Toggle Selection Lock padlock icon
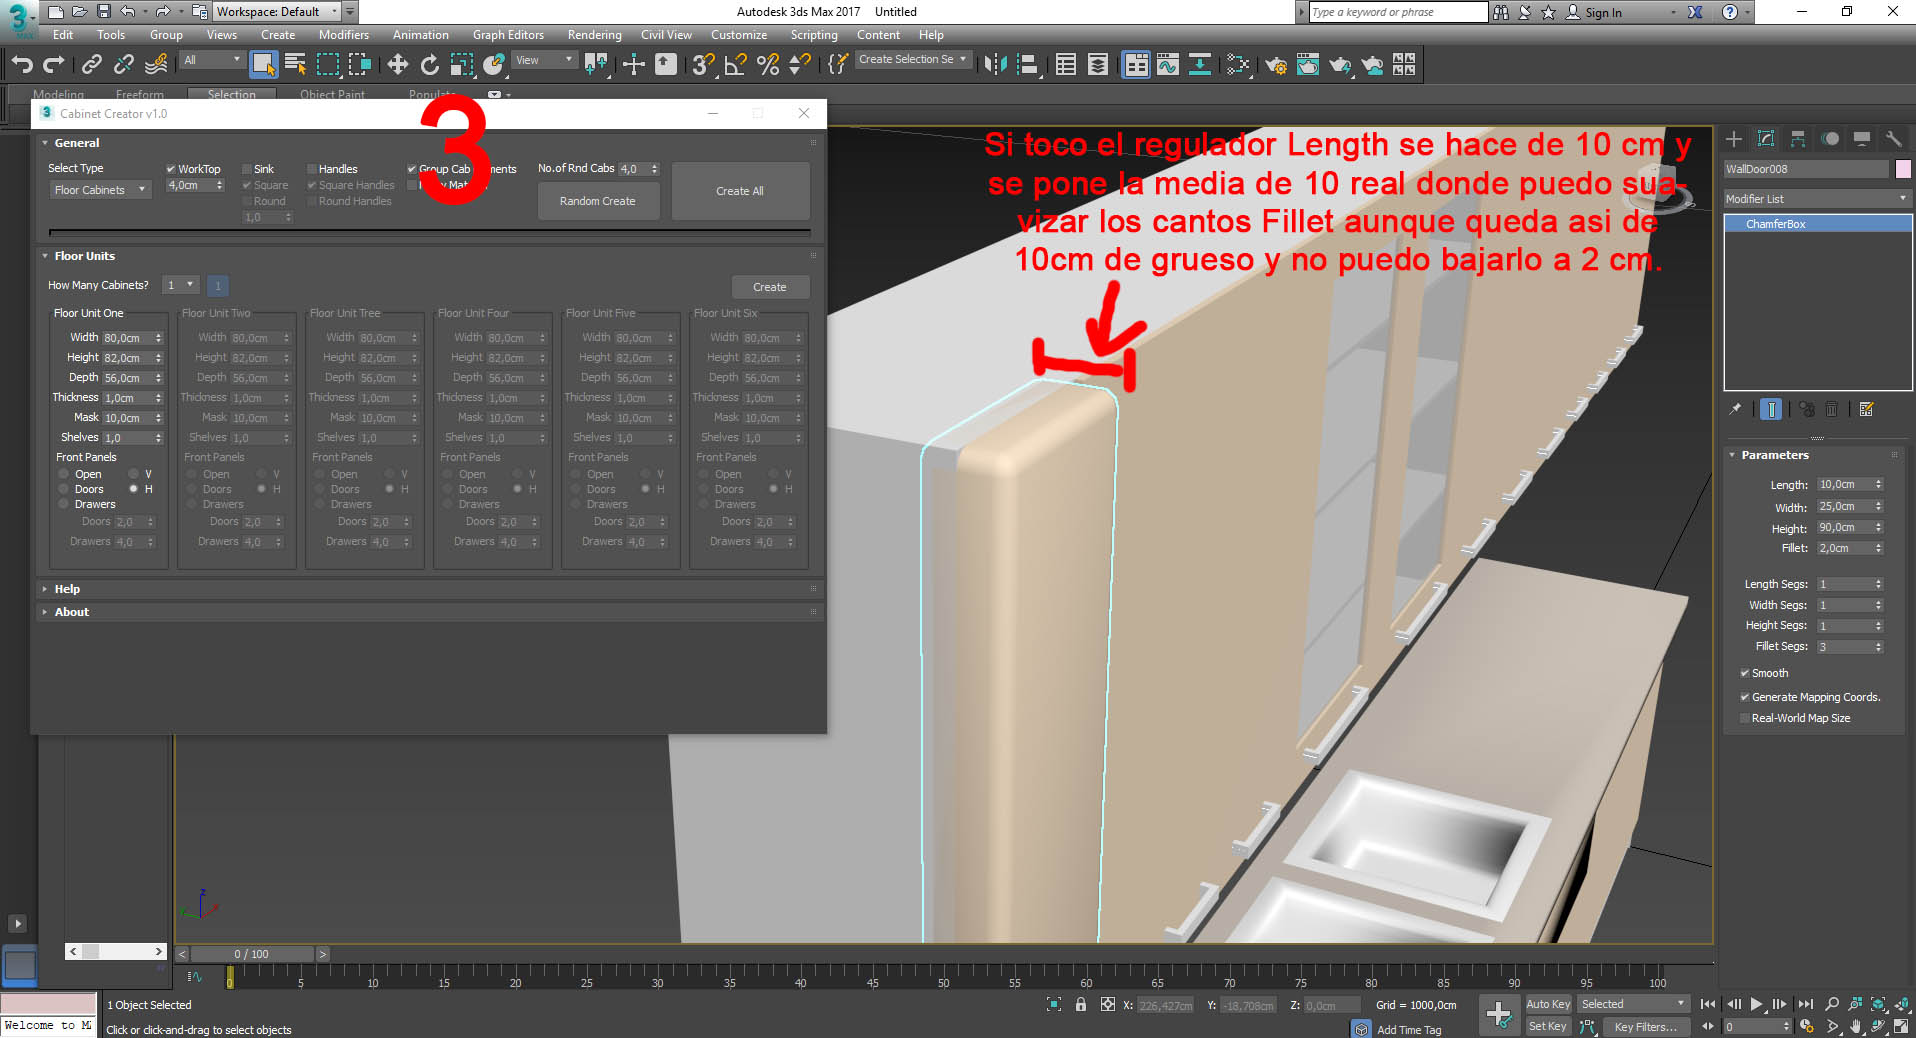Screen dimensions: 1916x1038 [1081, 1004]
